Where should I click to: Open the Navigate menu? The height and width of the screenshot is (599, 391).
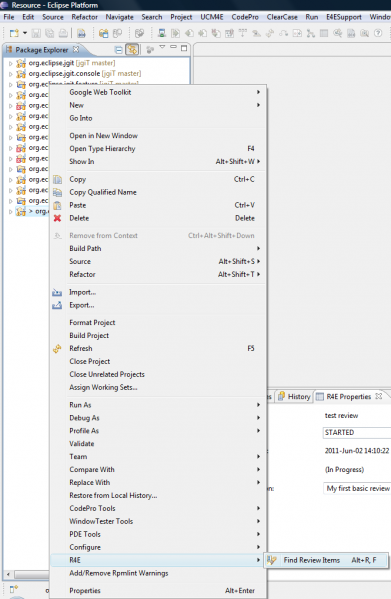tap(120, 17)
